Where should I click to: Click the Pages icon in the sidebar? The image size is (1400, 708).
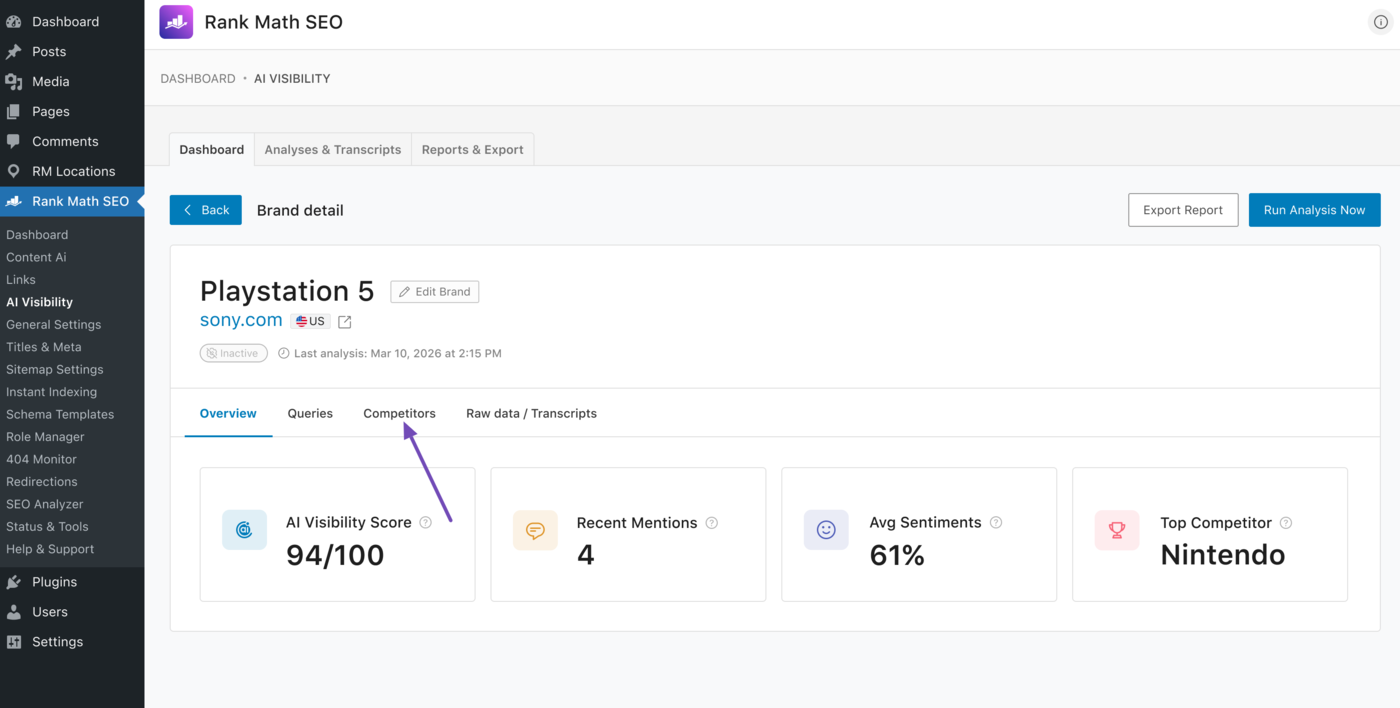[x=14, y=111]
